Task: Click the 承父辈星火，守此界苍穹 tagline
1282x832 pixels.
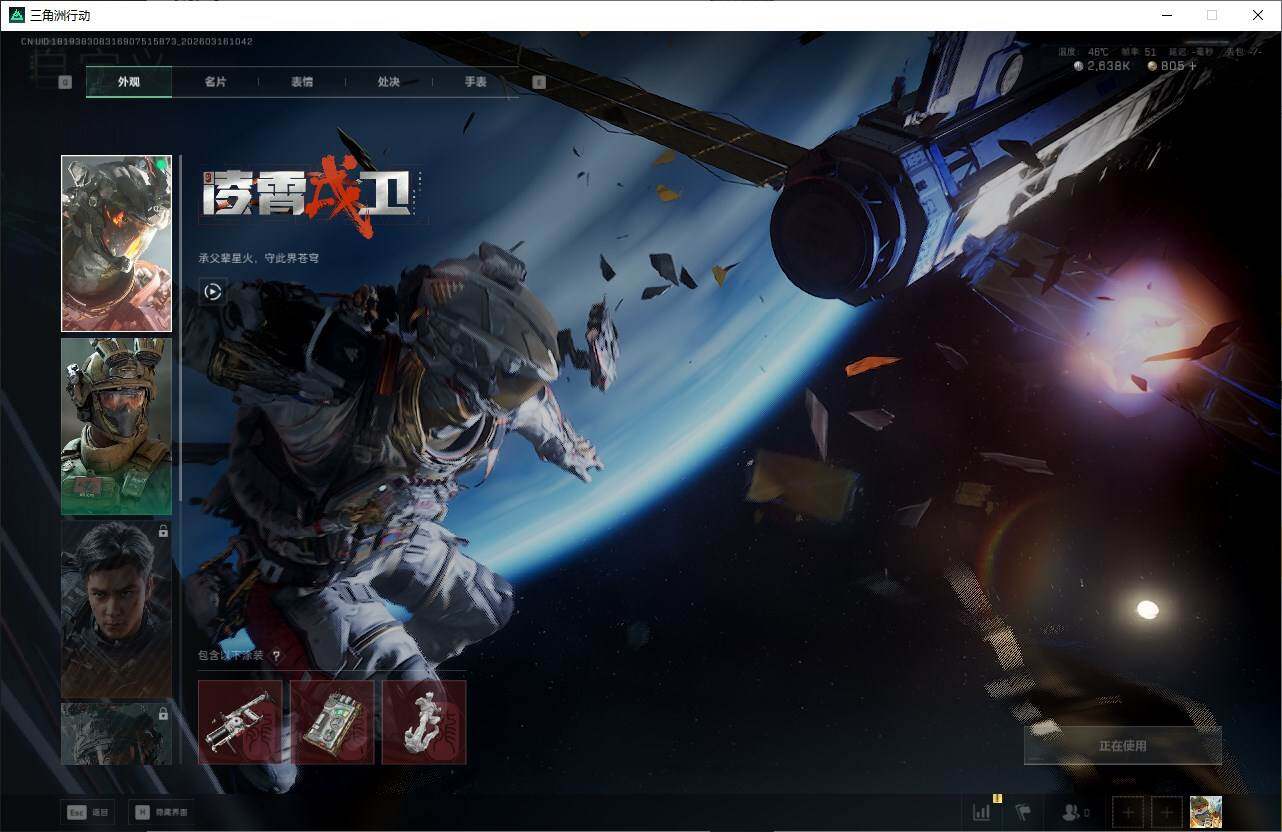Action: point(259,258)
